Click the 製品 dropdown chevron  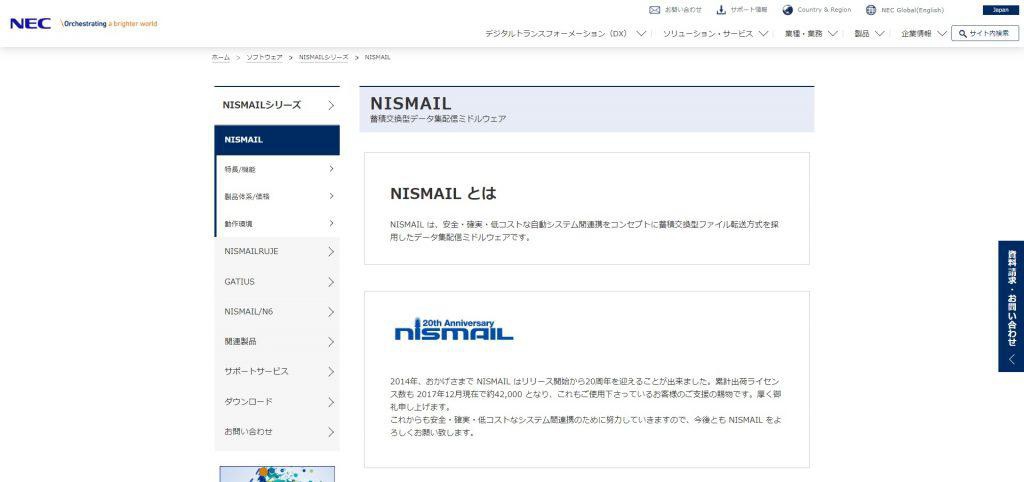[x=879, y=33]
